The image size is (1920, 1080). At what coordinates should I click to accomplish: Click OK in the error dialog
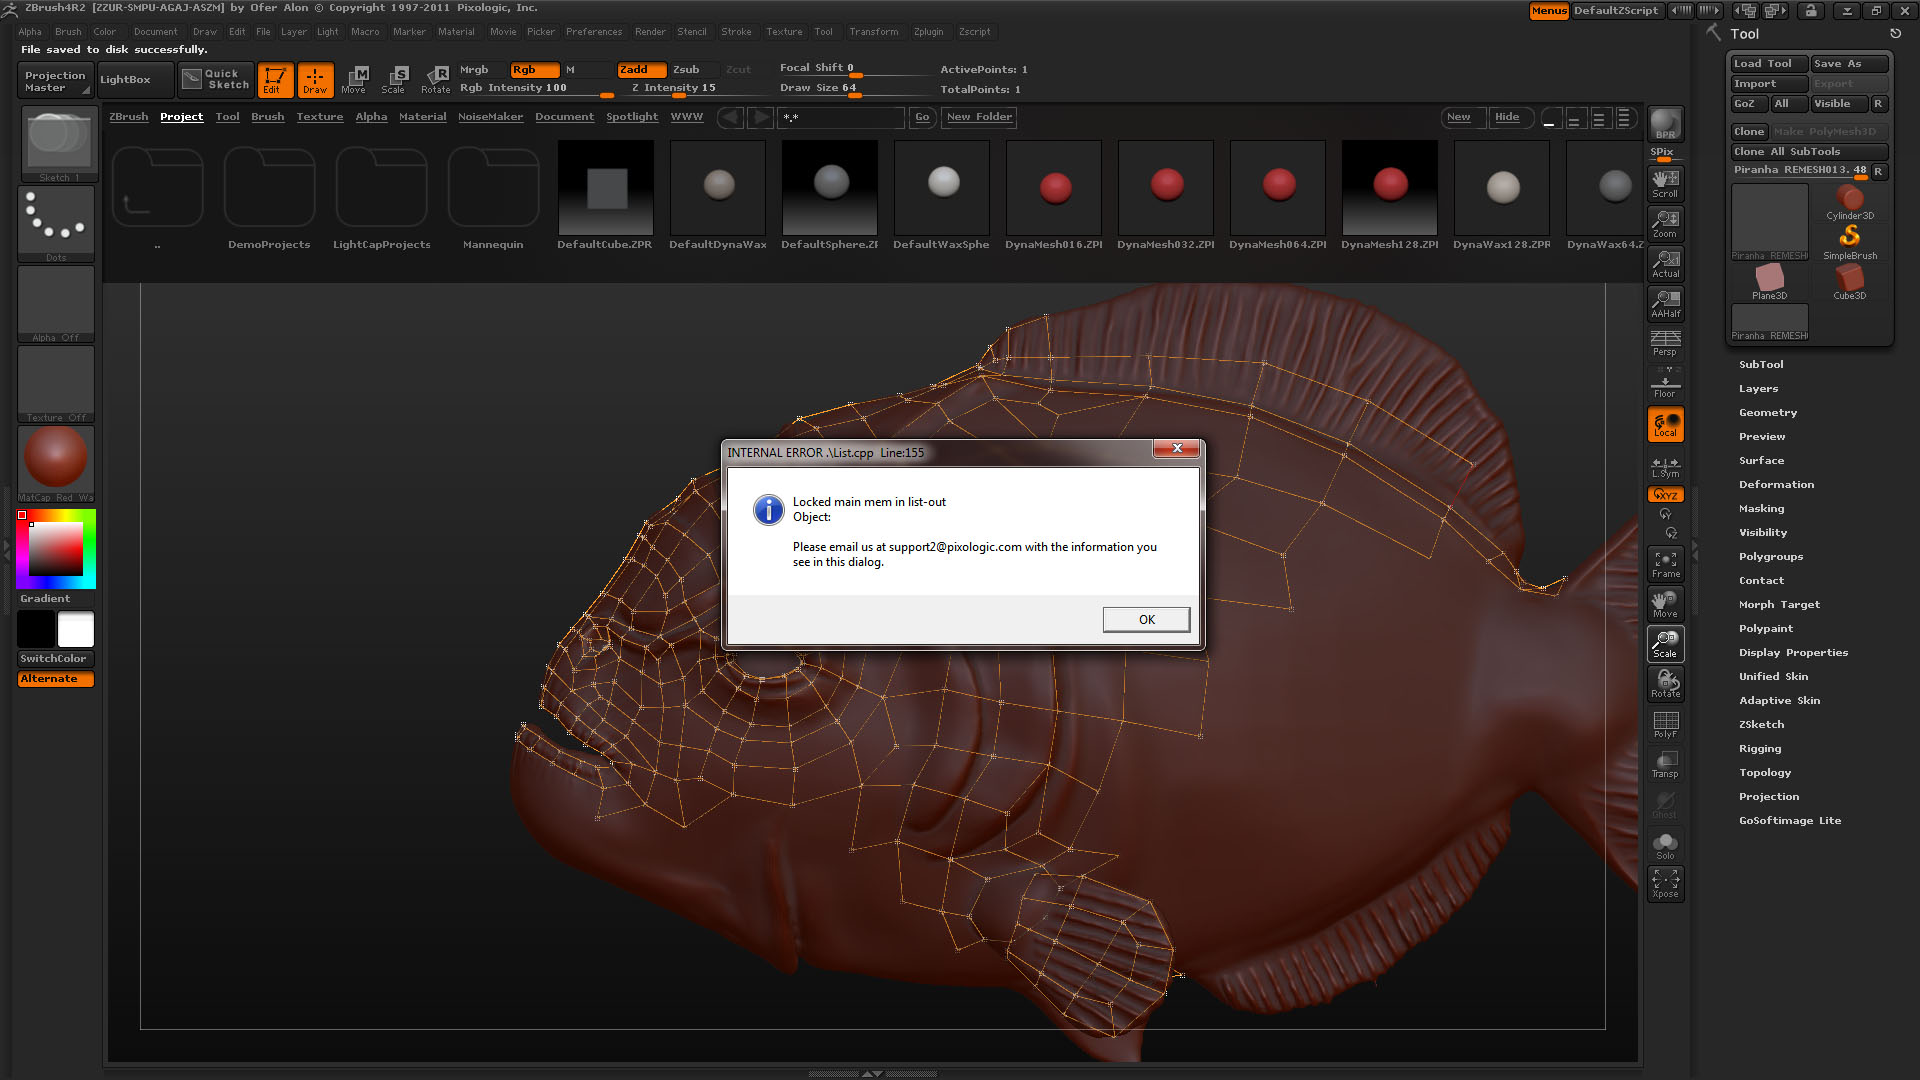(x=1146, y=620)
